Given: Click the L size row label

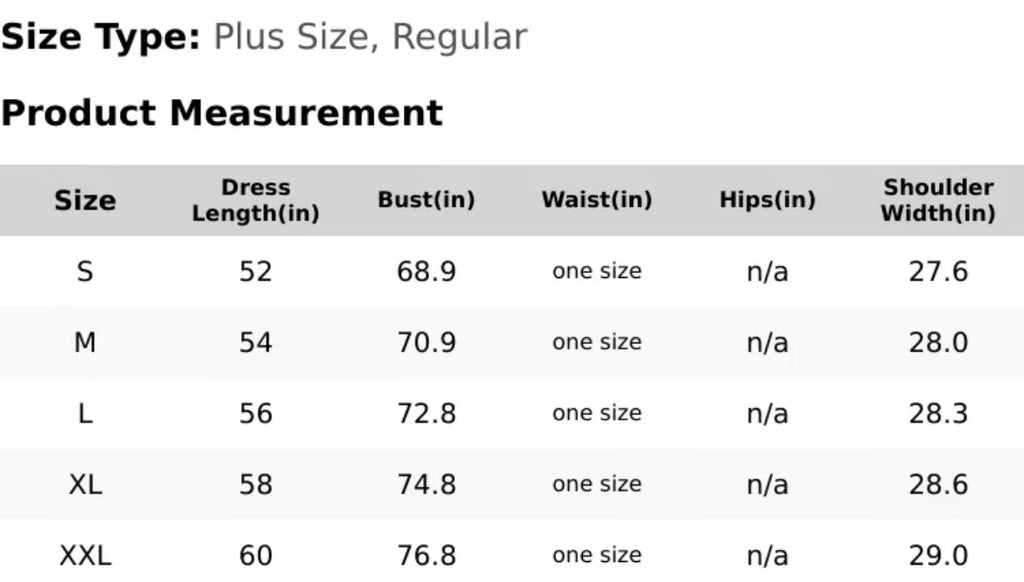Looking at the screenshot, I should point(85,413).
